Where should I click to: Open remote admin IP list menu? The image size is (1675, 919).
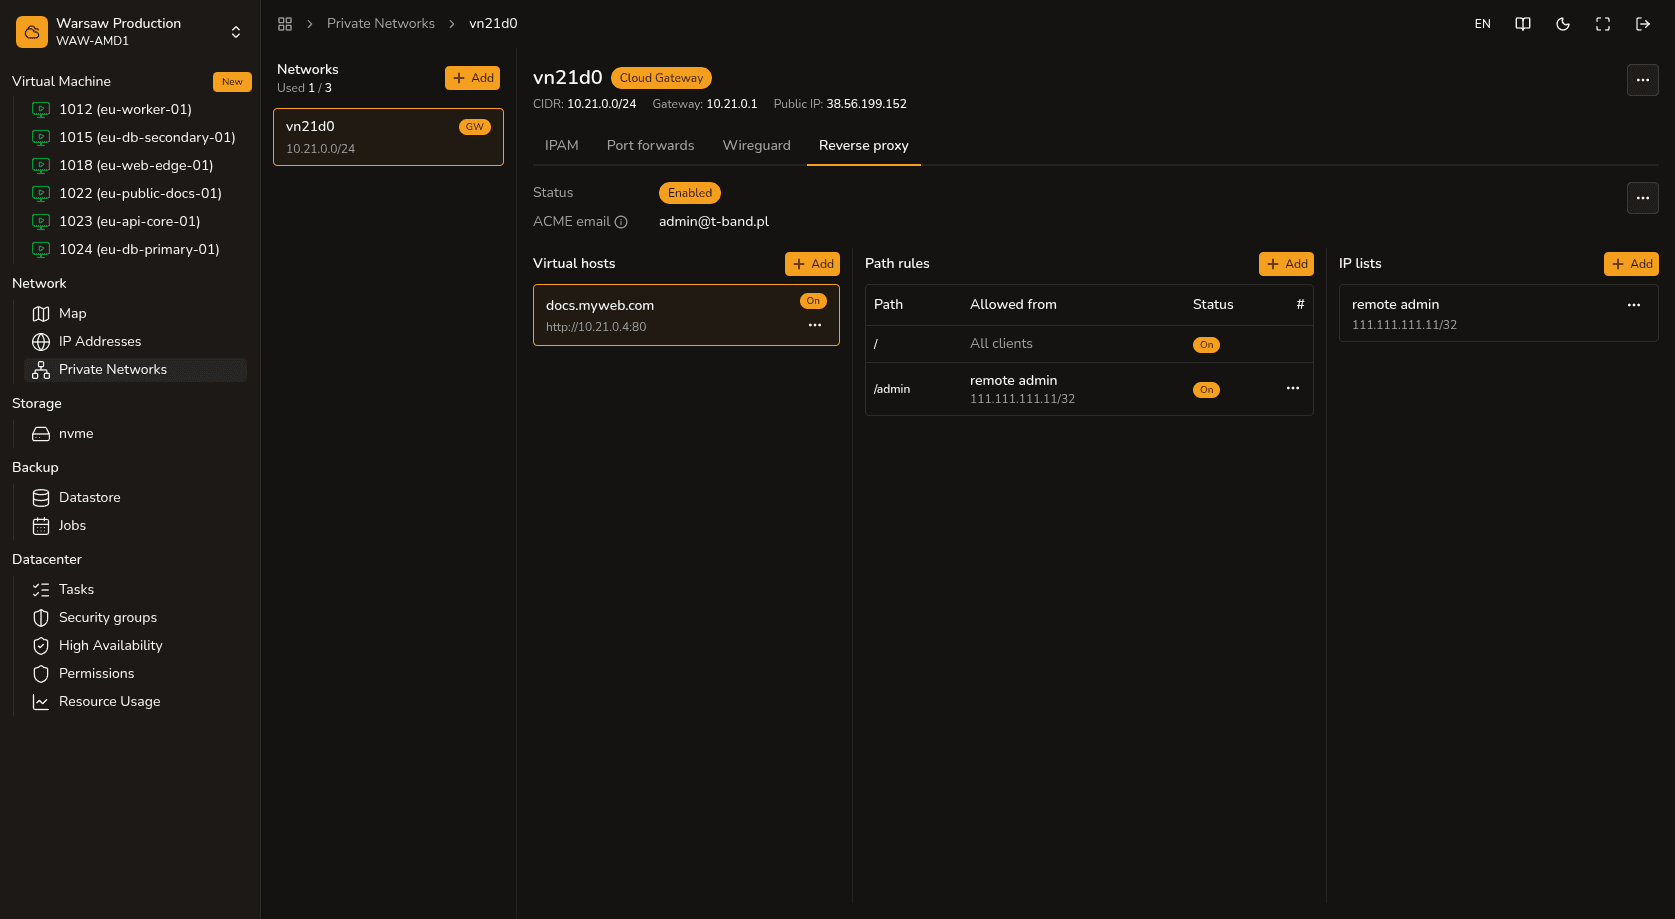click(1634, 305)
